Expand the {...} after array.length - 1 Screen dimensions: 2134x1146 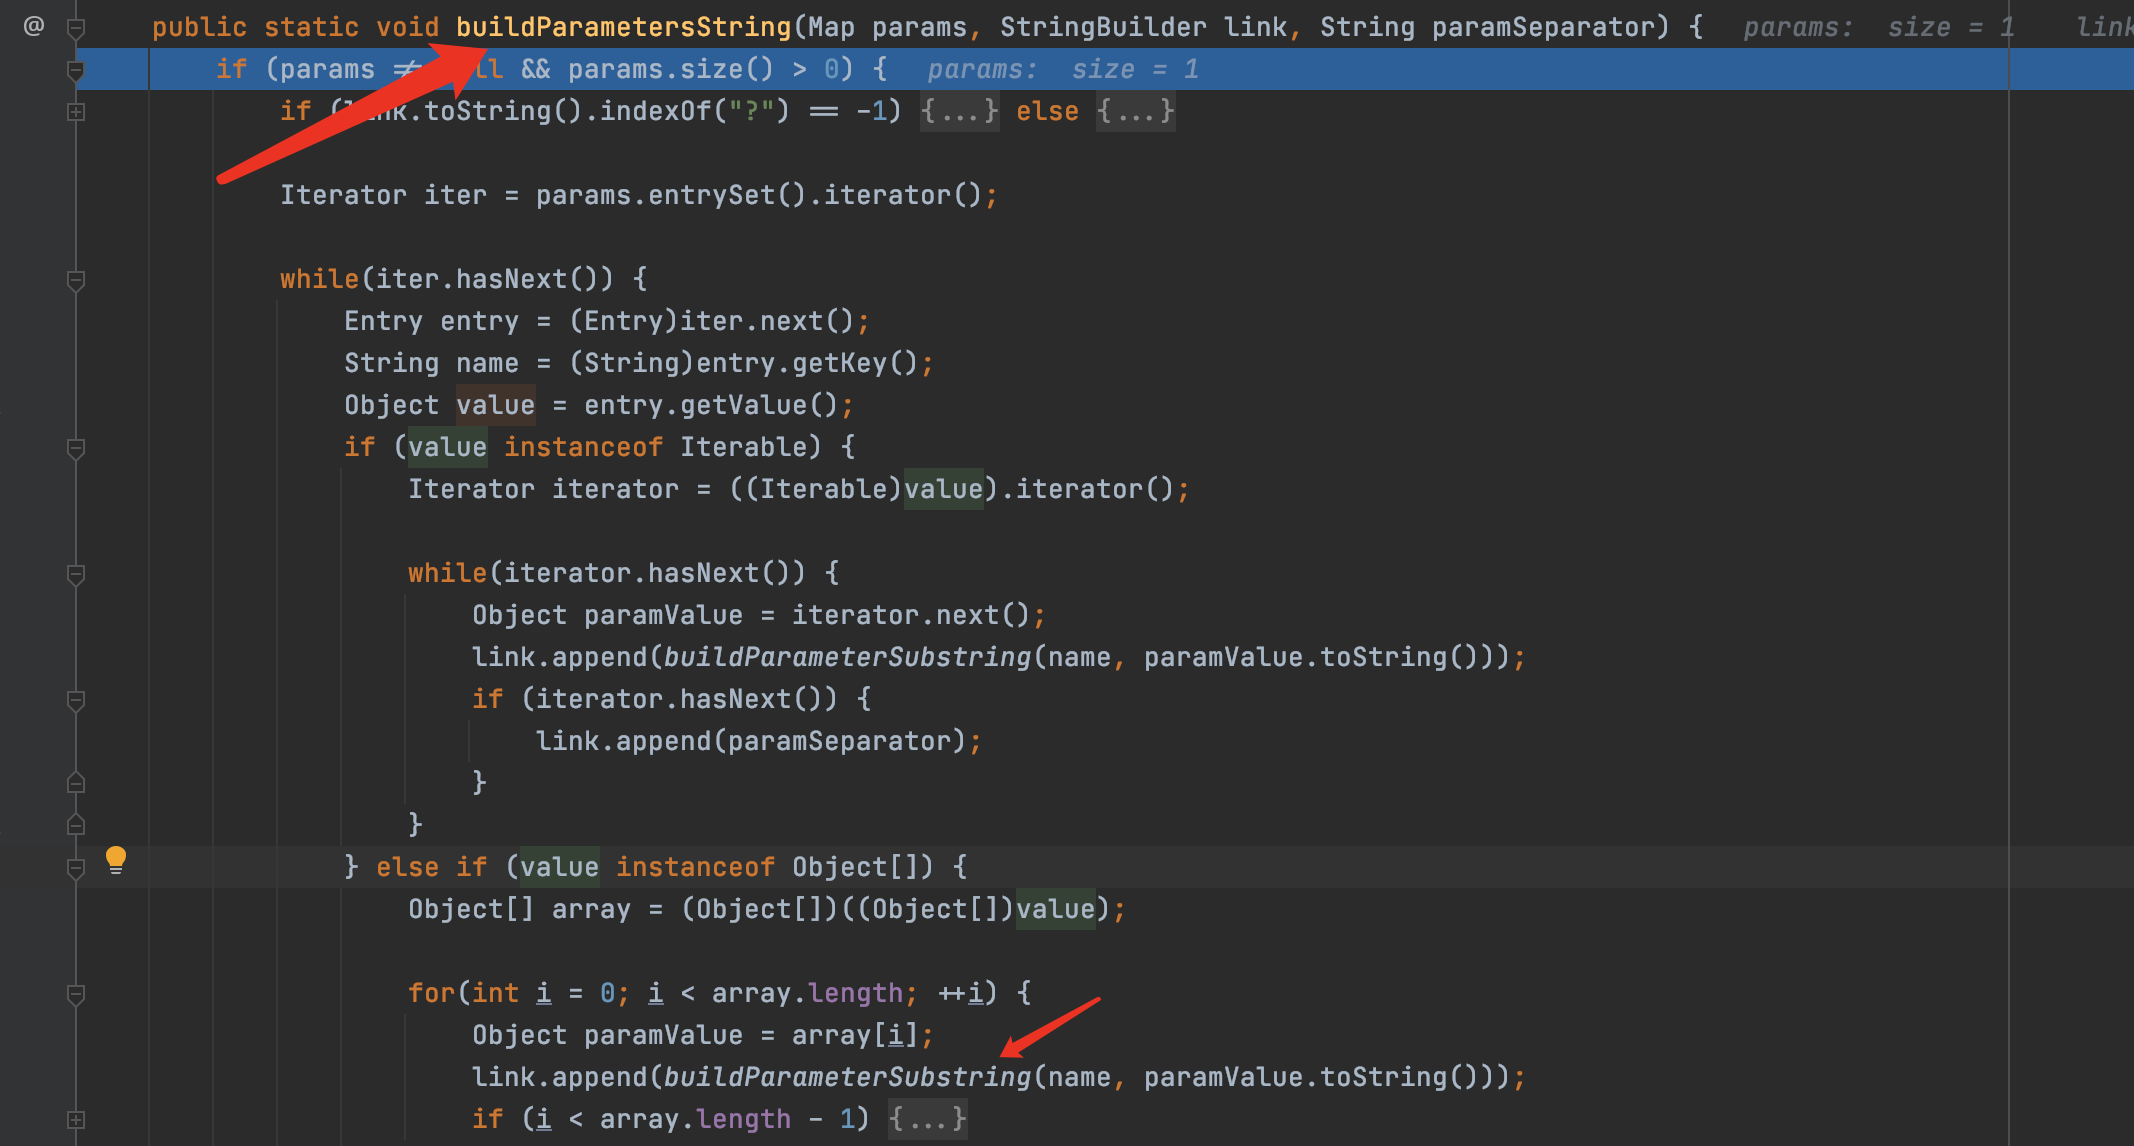pyautogui.click(x=927, y=1119)
